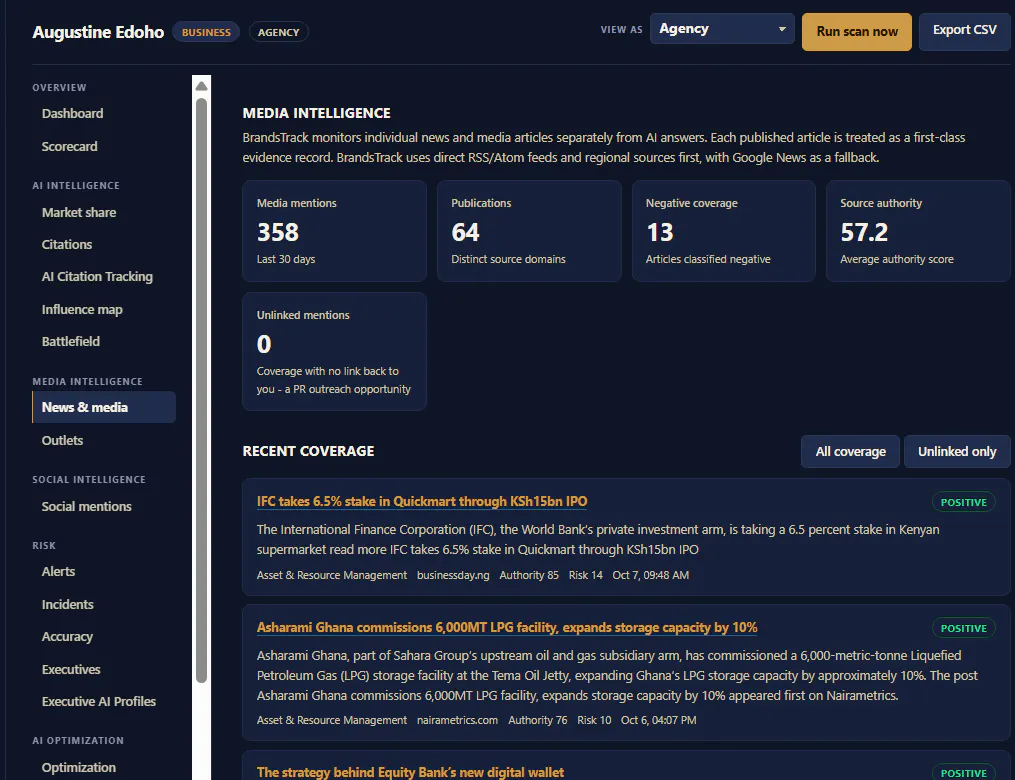Click POSITIVE tag on Asharami article
This screenshot has width=1015, height=780.
tap(963, 629)
